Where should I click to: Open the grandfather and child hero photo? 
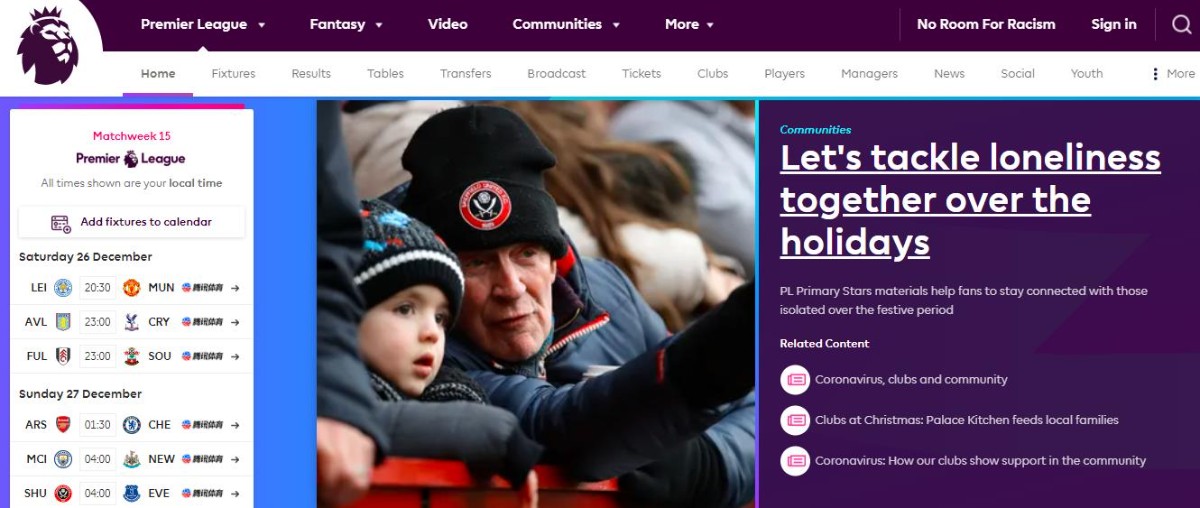click(535, 304)
